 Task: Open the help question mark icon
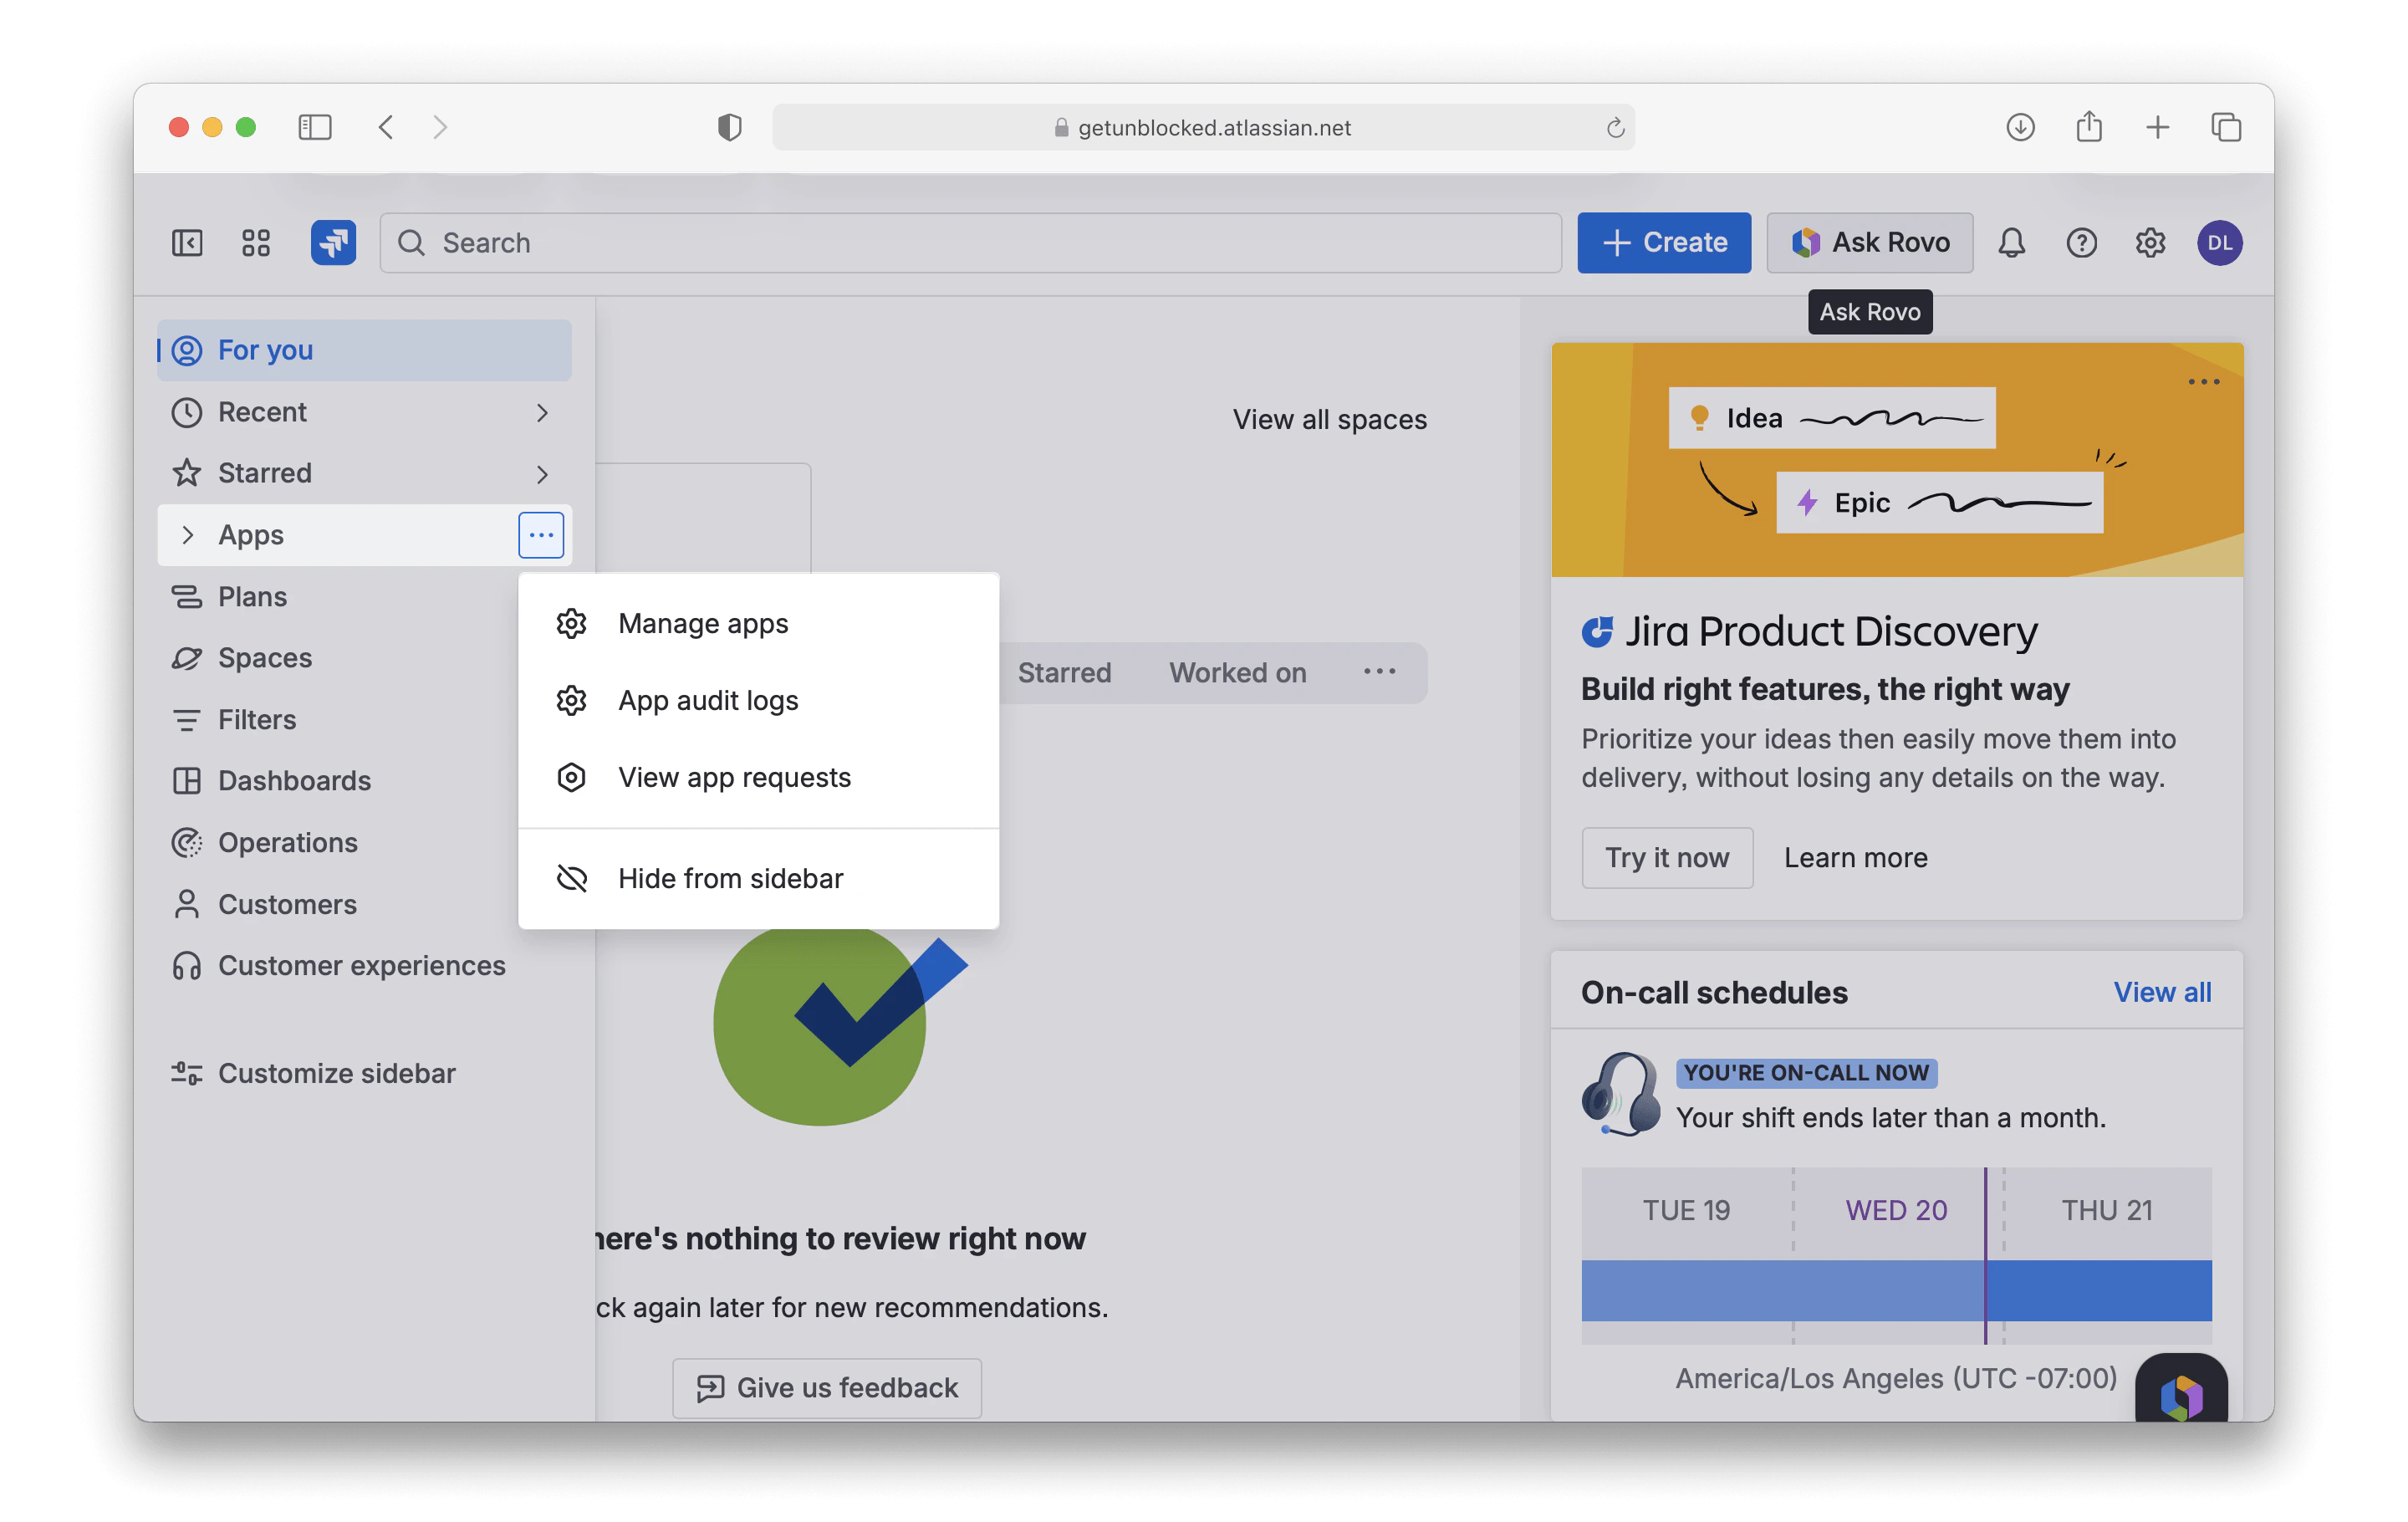(x=2081, y=243)
